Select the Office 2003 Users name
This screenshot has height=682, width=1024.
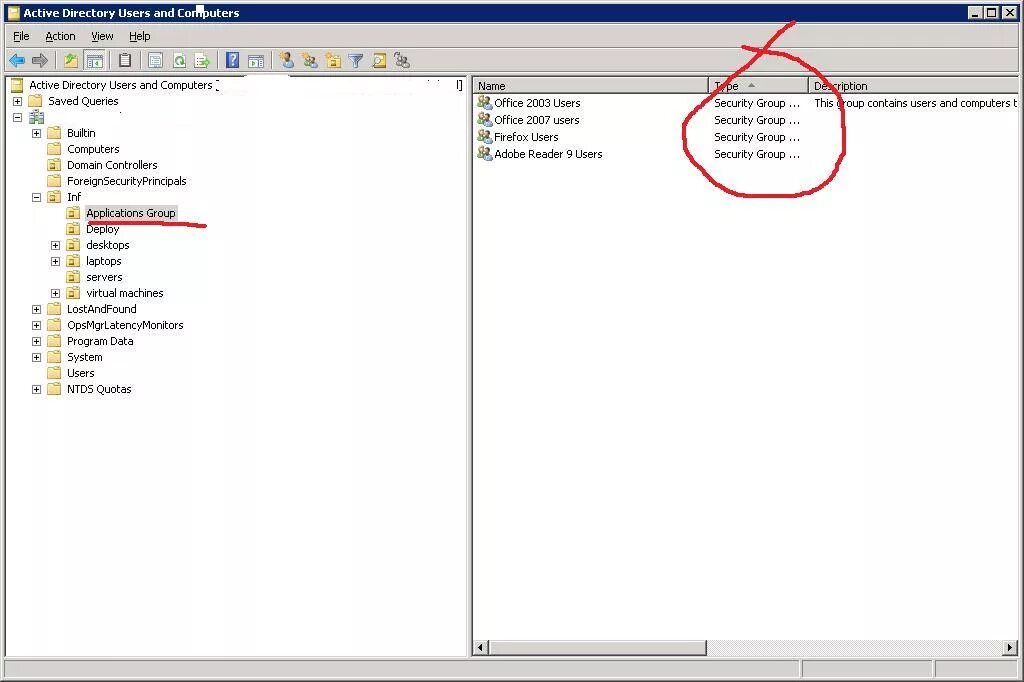pos(537,103)
